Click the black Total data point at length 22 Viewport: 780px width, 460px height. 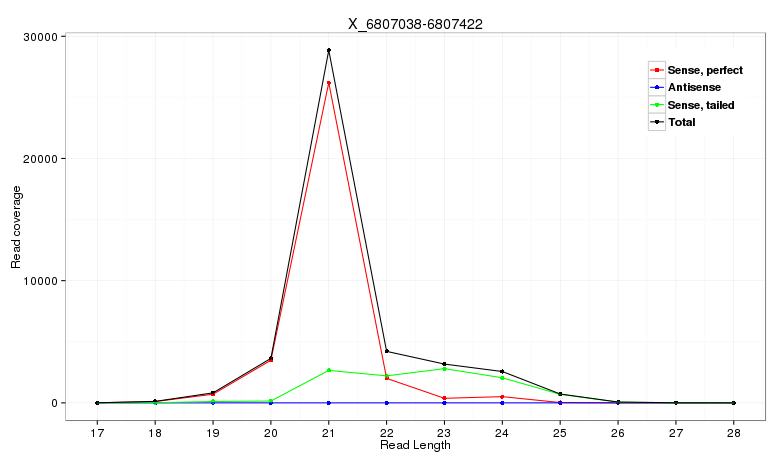(x=387, y=351)
